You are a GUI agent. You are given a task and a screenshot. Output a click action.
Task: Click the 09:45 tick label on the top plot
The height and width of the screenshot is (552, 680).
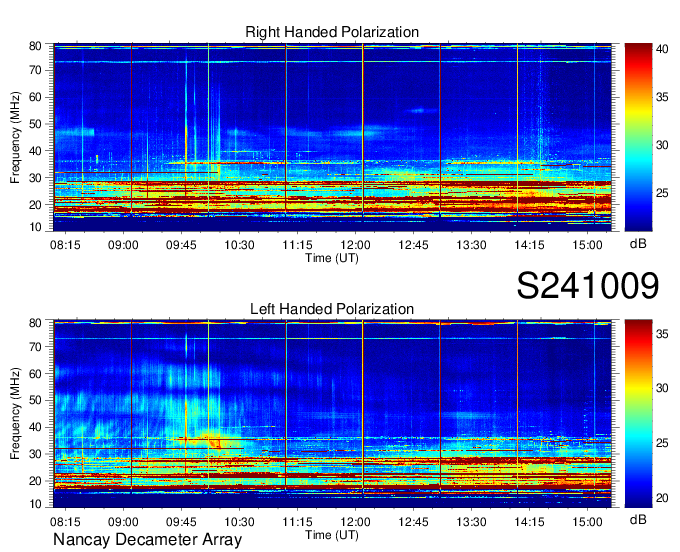[181, 245]
